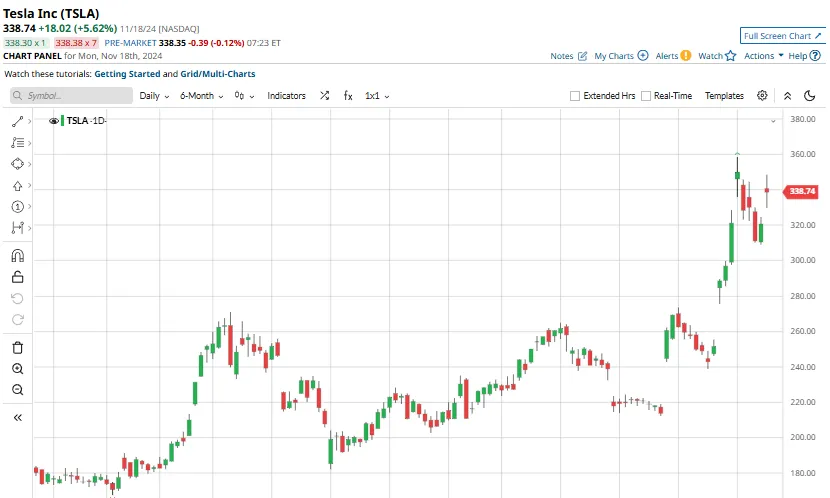Click the zoom in magnifier icon

(x=17, y=369)
